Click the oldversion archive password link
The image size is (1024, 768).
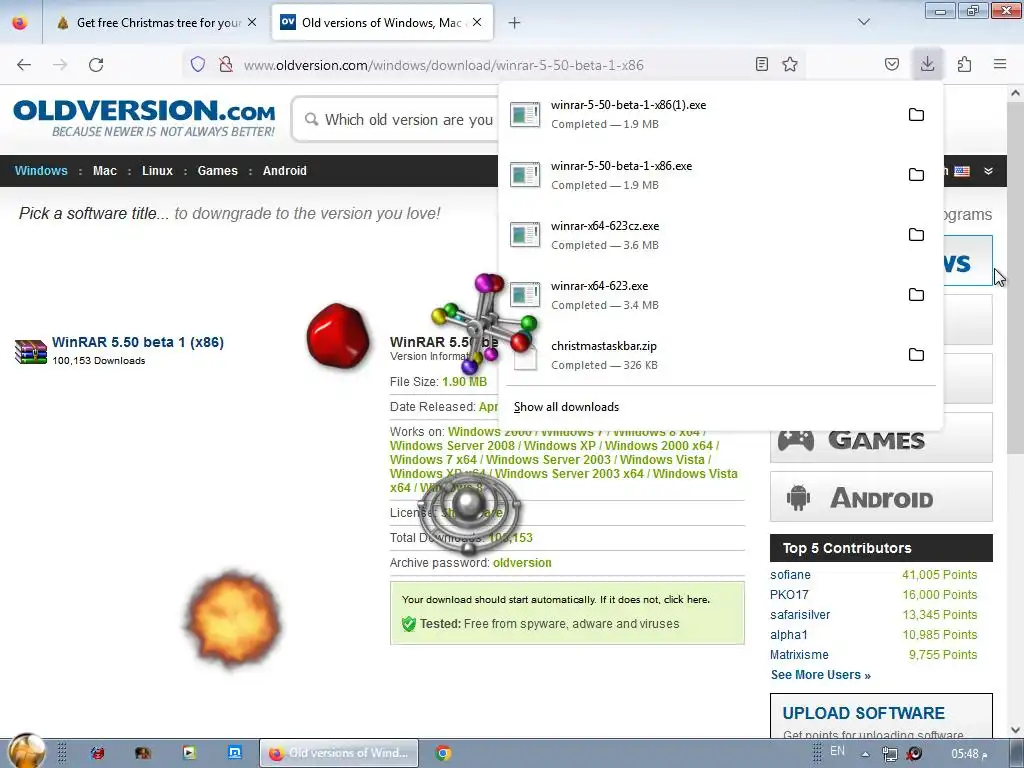[x=522, y=562]
